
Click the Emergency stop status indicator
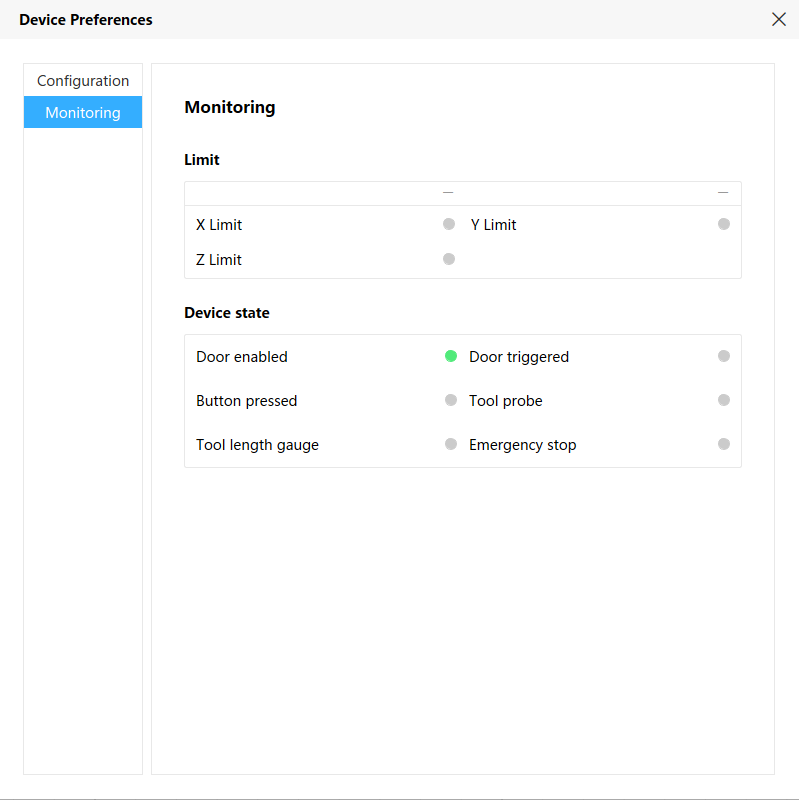click(x=724, y=444)
